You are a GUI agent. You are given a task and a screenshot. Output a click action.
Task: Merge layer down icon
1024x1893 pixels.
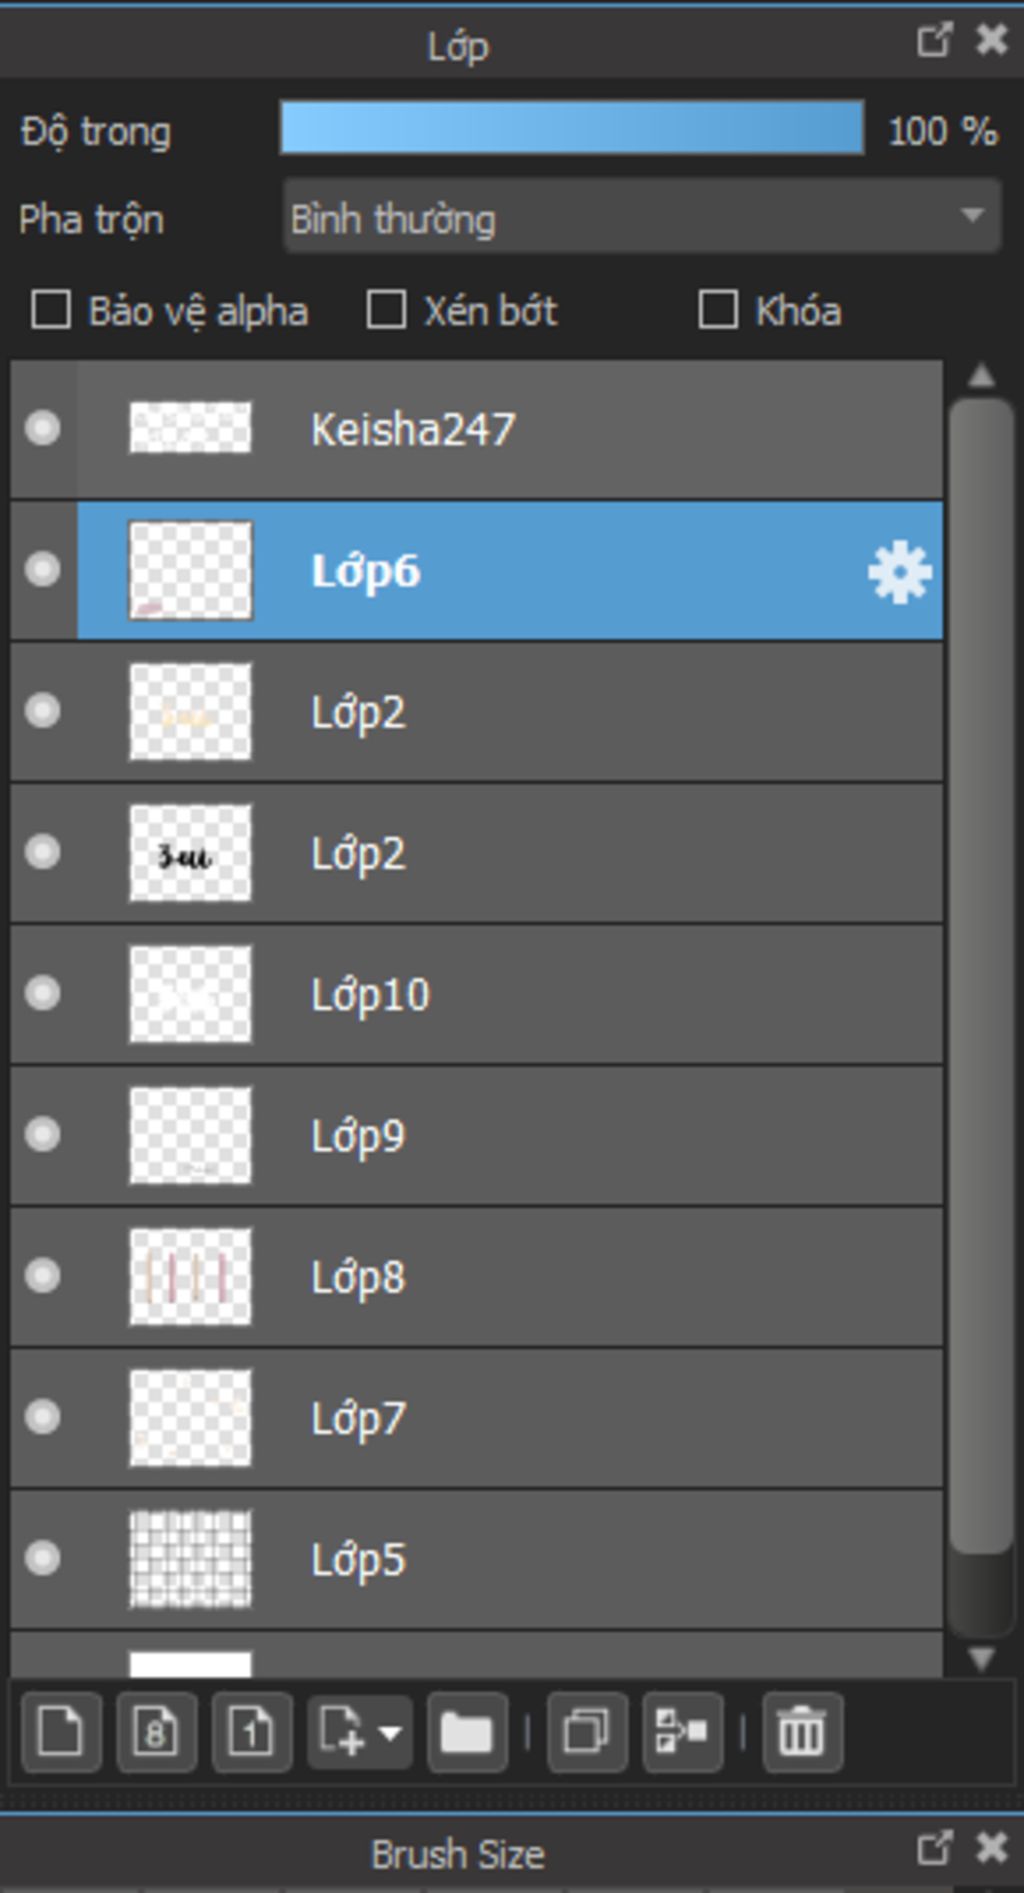pos(682,1732)
